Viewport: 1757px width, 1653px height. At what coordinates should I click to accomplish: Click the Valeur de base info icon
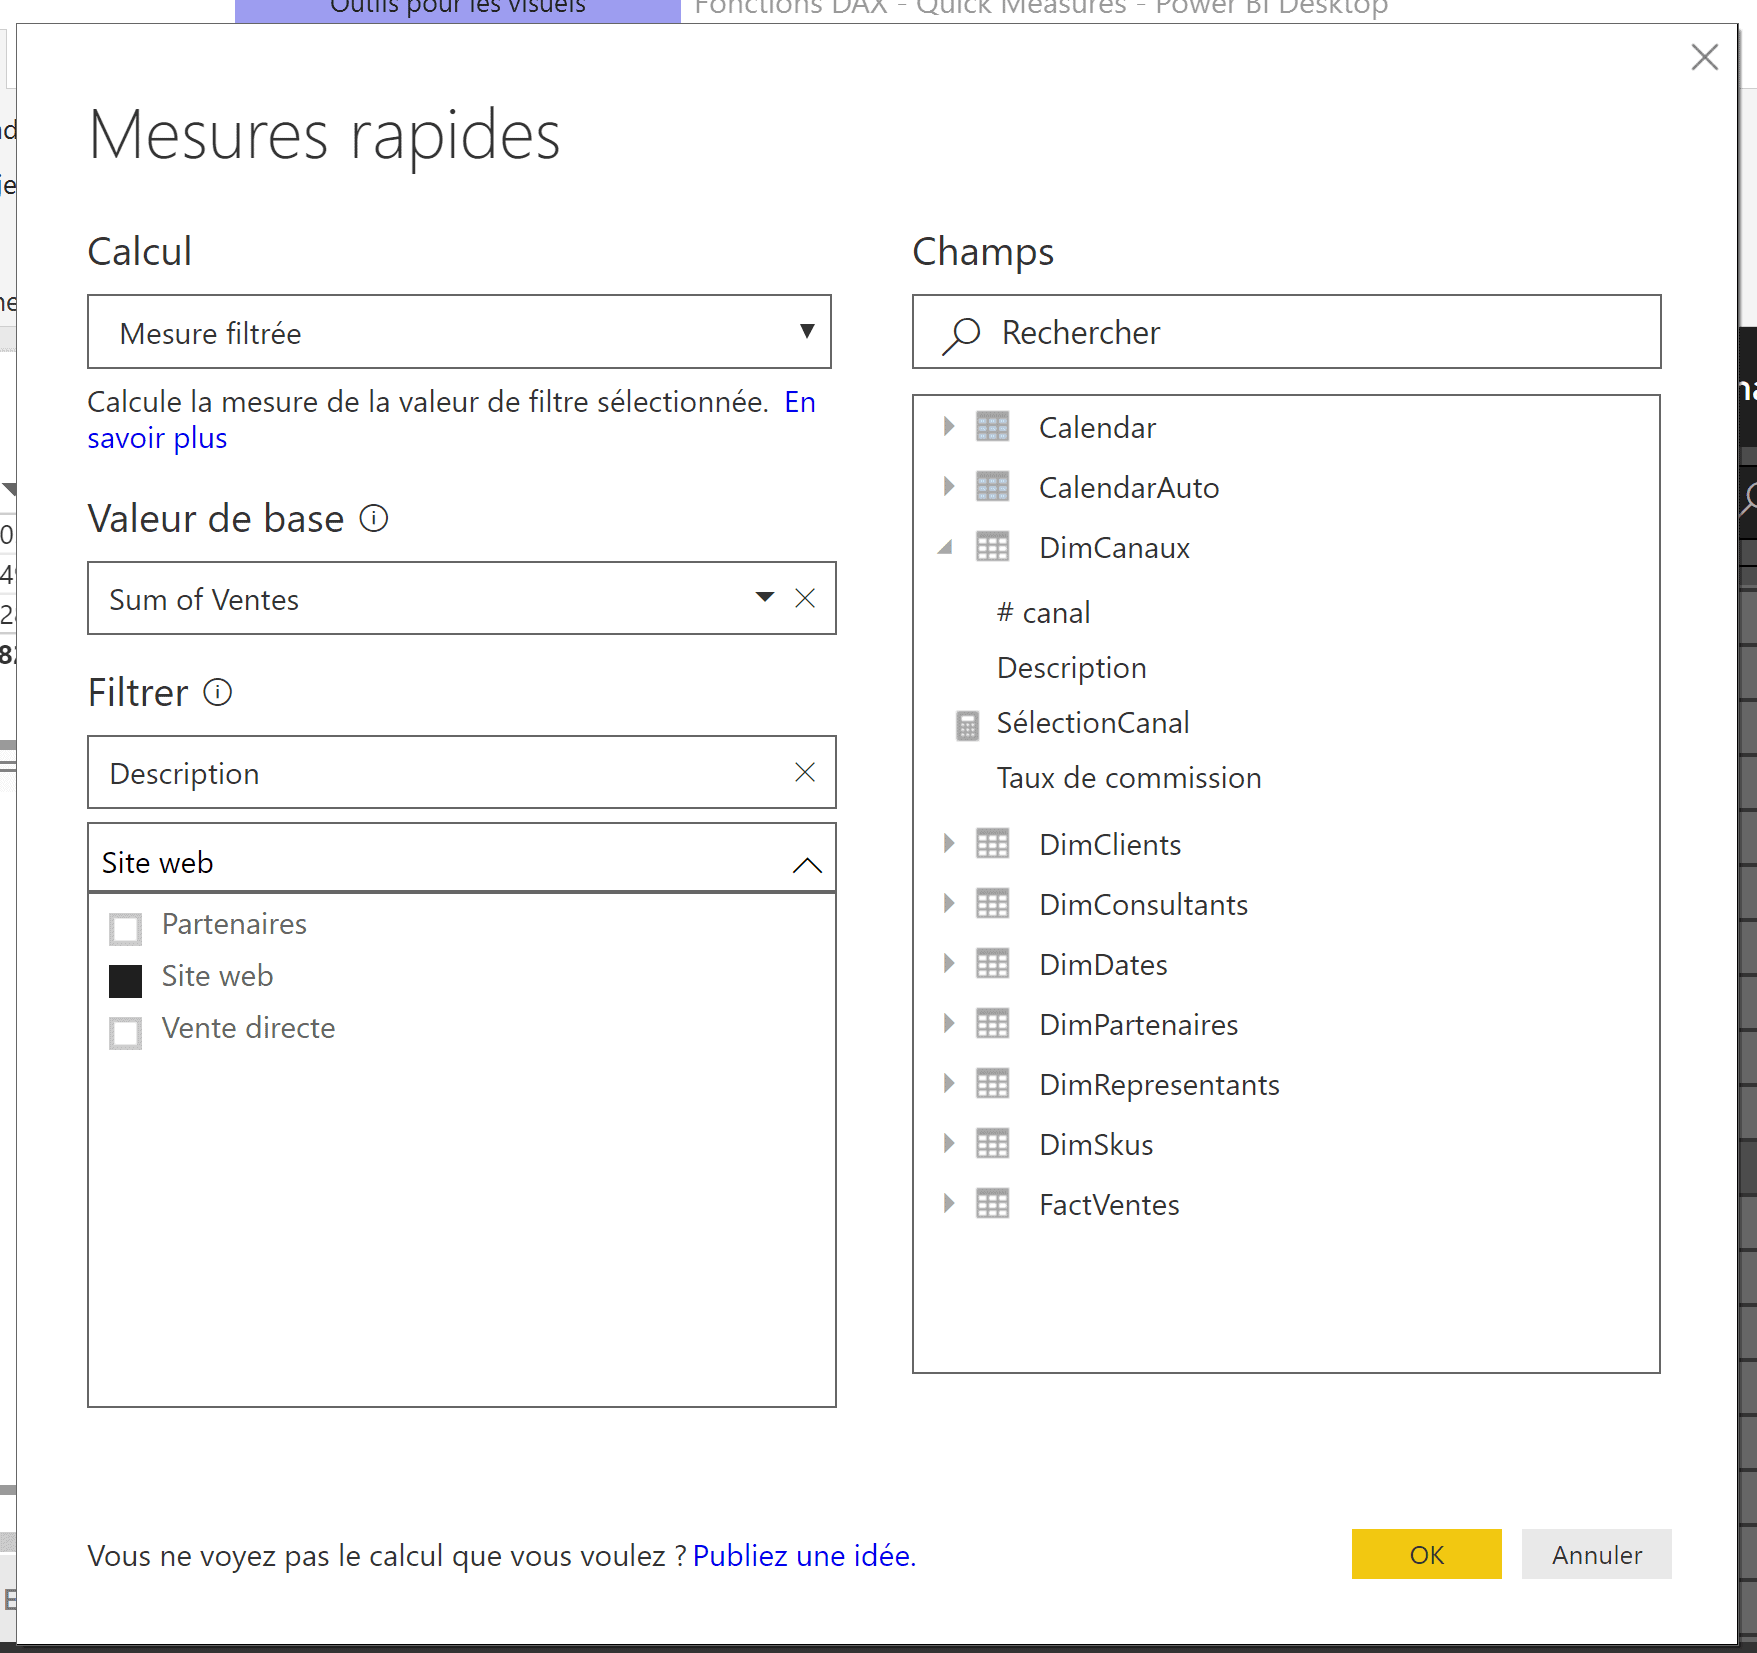pos(374,519)
